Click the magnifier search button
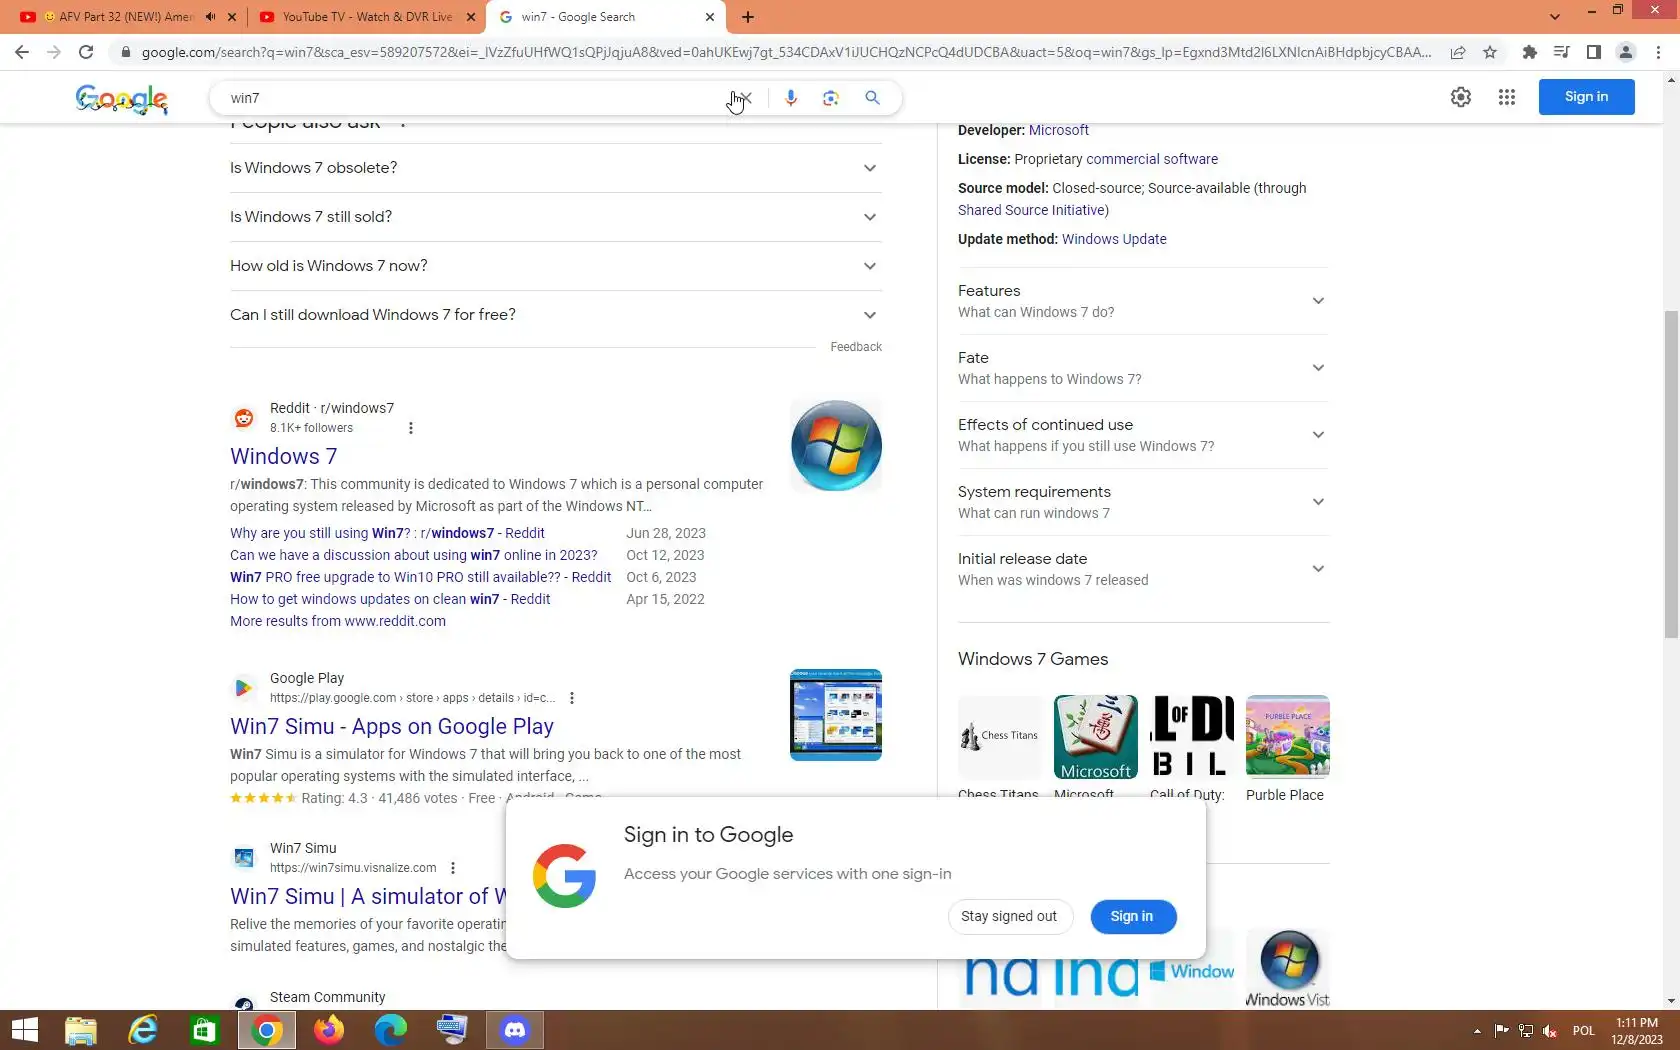The height and width of the screenshot is (1050, 1680). click(x=873, y=98)
